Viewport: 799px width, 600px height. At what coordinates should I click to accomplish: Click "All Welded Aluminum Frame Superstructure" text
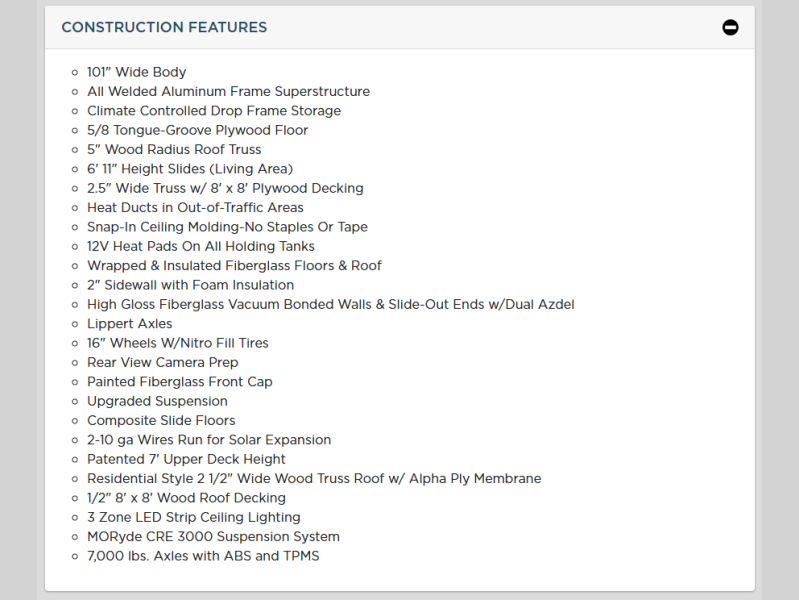[228, 91]
